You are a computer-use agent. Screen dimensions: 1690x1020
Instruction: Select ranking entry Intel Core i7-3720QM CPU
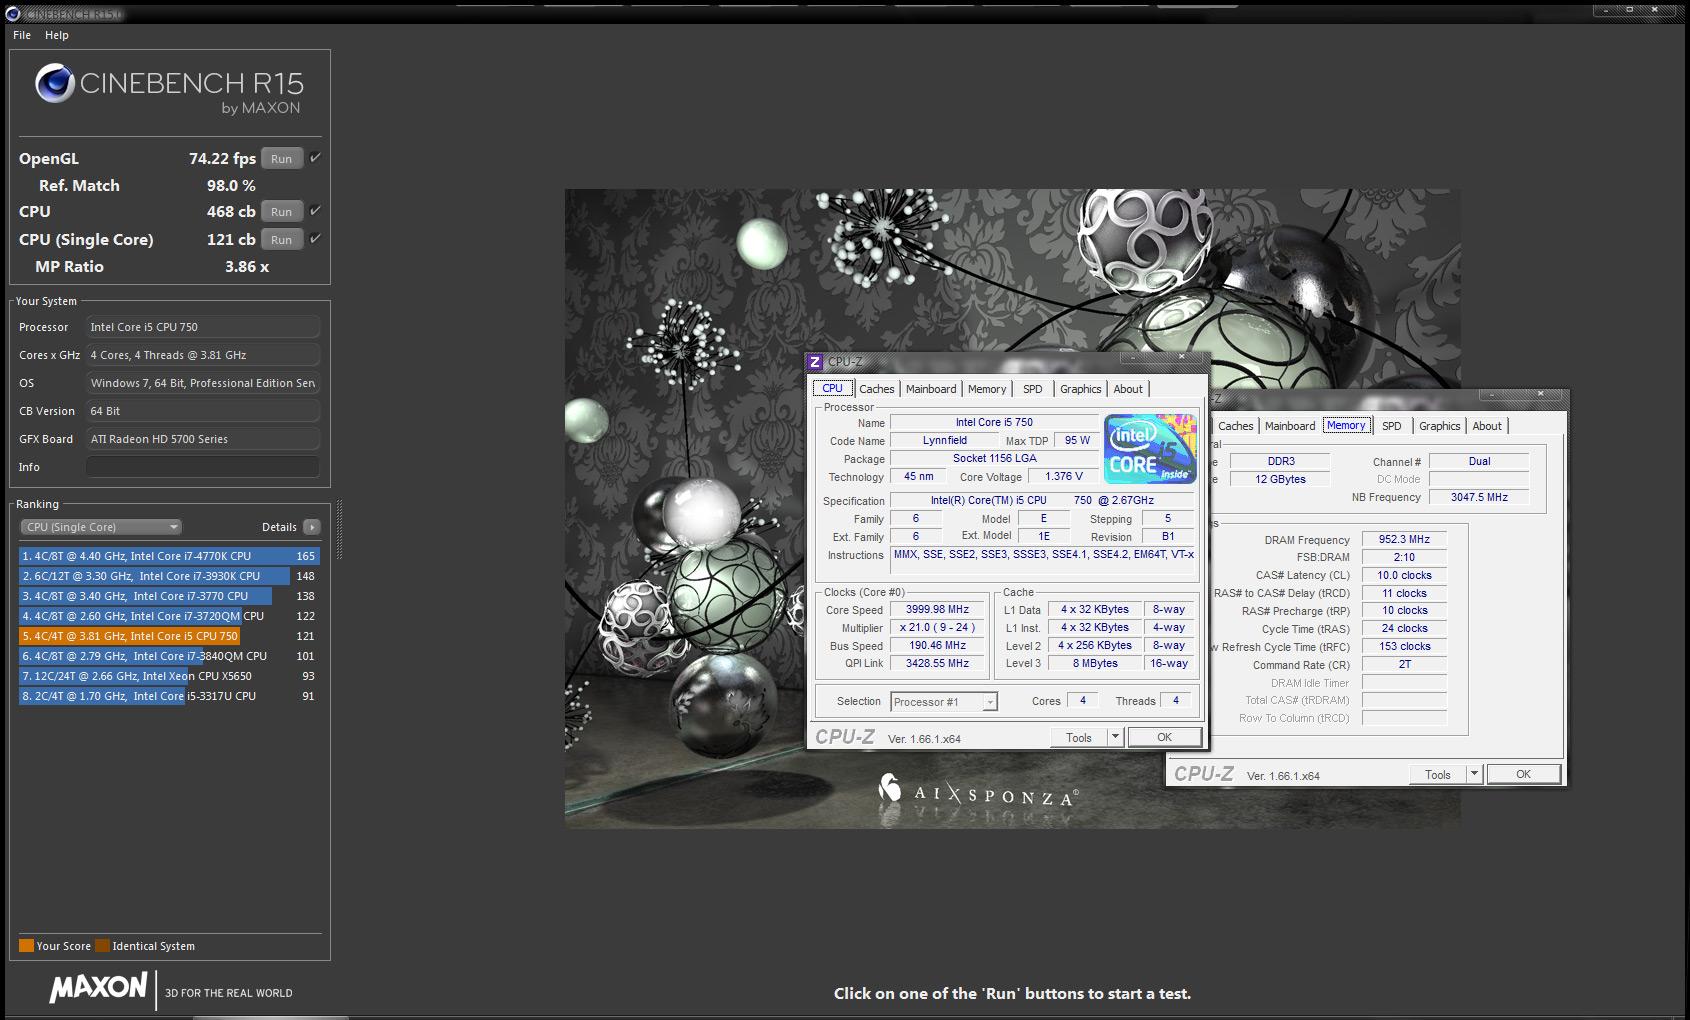pyautogui.click(x=169, y=616)
